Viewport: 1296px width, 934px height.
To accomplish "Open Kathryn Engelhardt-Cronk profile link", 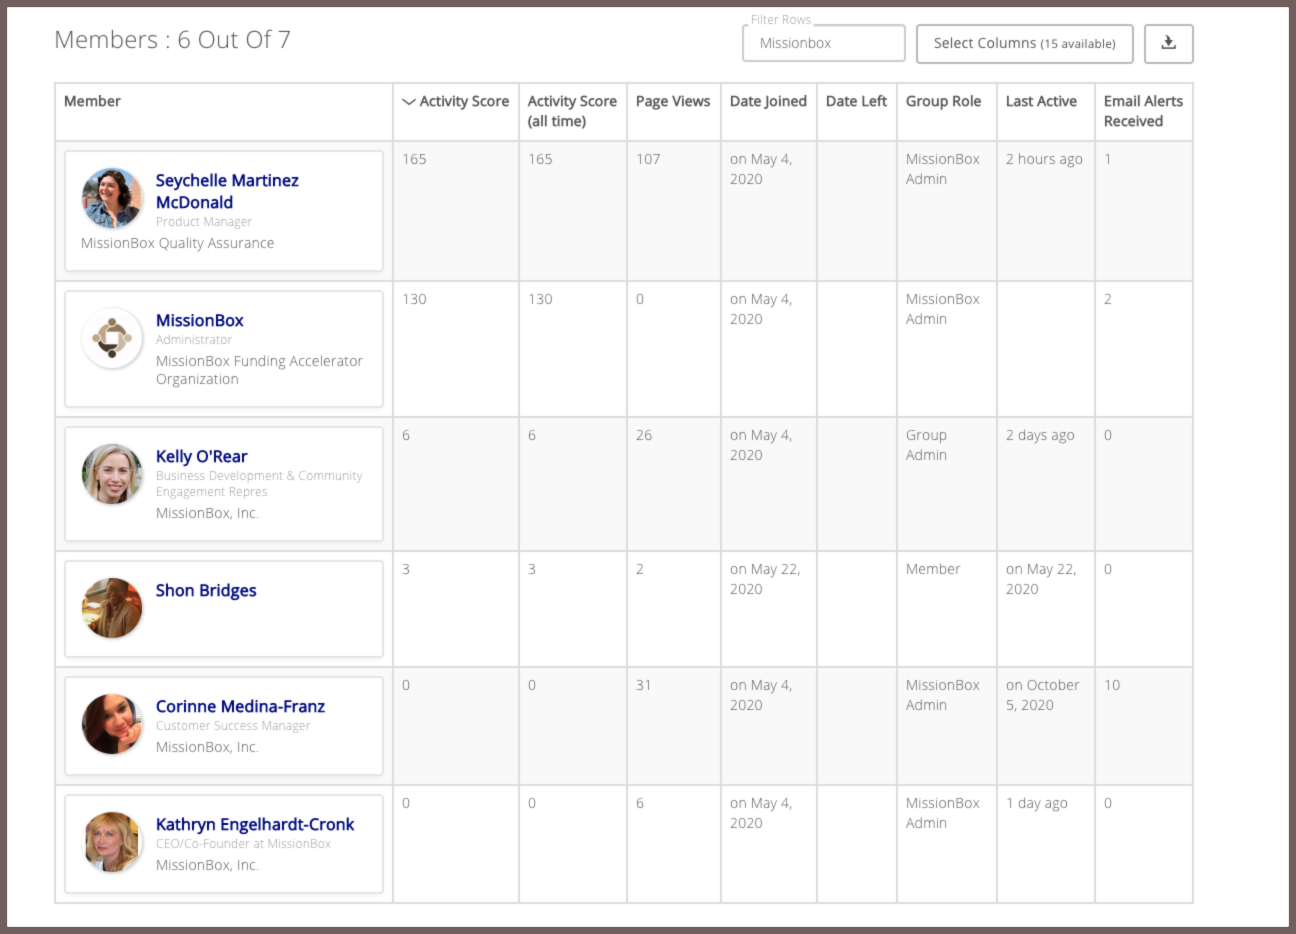I will [255, 824].
